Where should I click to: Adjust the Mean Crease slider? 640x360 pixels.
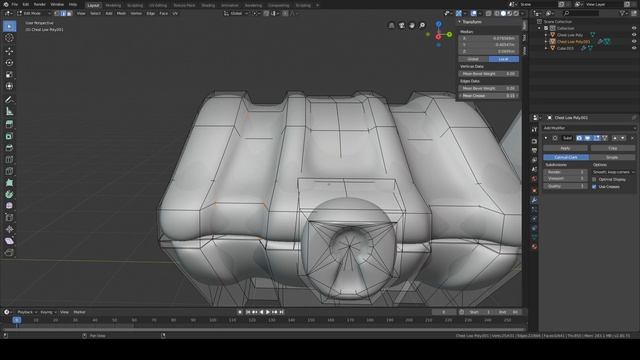(489, 96)
